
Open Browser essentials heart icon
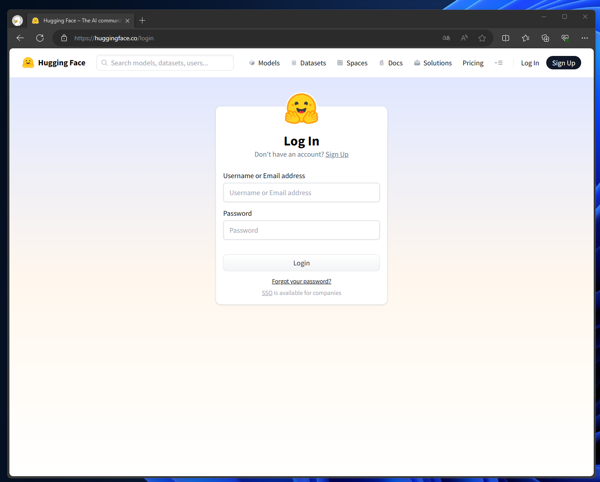(x=565, y=38)
